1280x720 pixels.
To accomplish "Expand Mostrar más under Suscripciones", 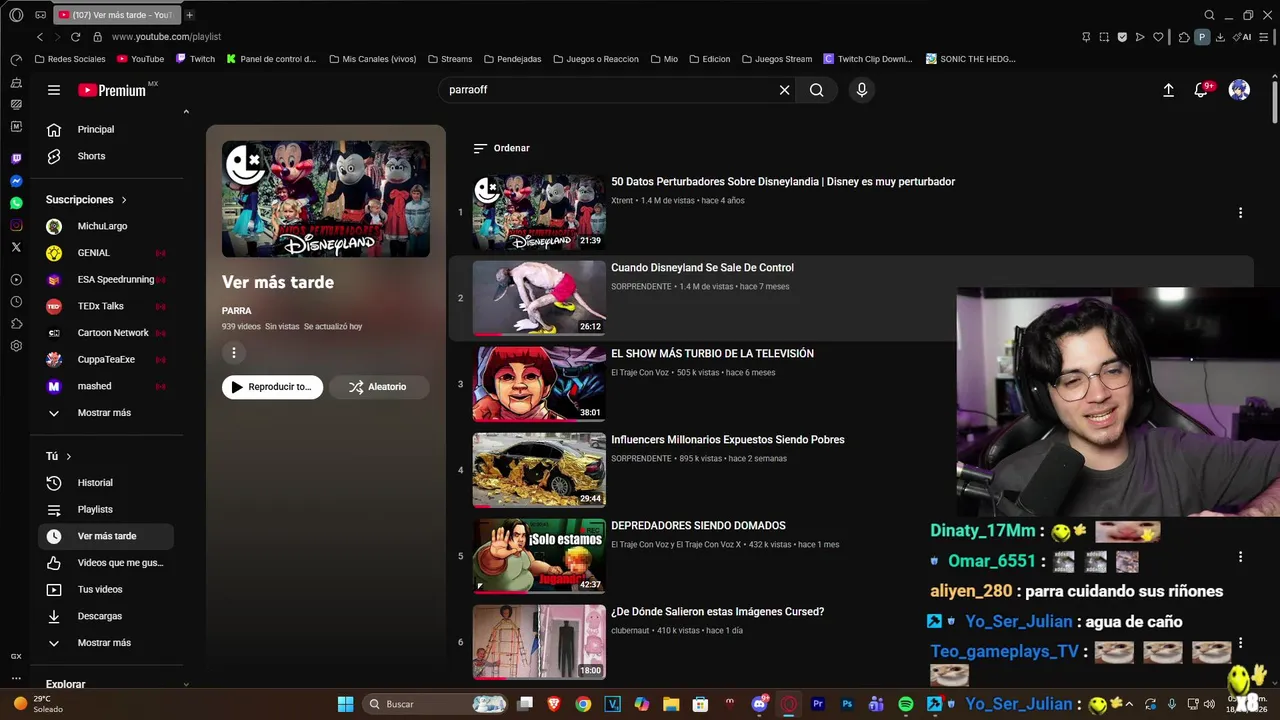I will (x=106, y=413).
